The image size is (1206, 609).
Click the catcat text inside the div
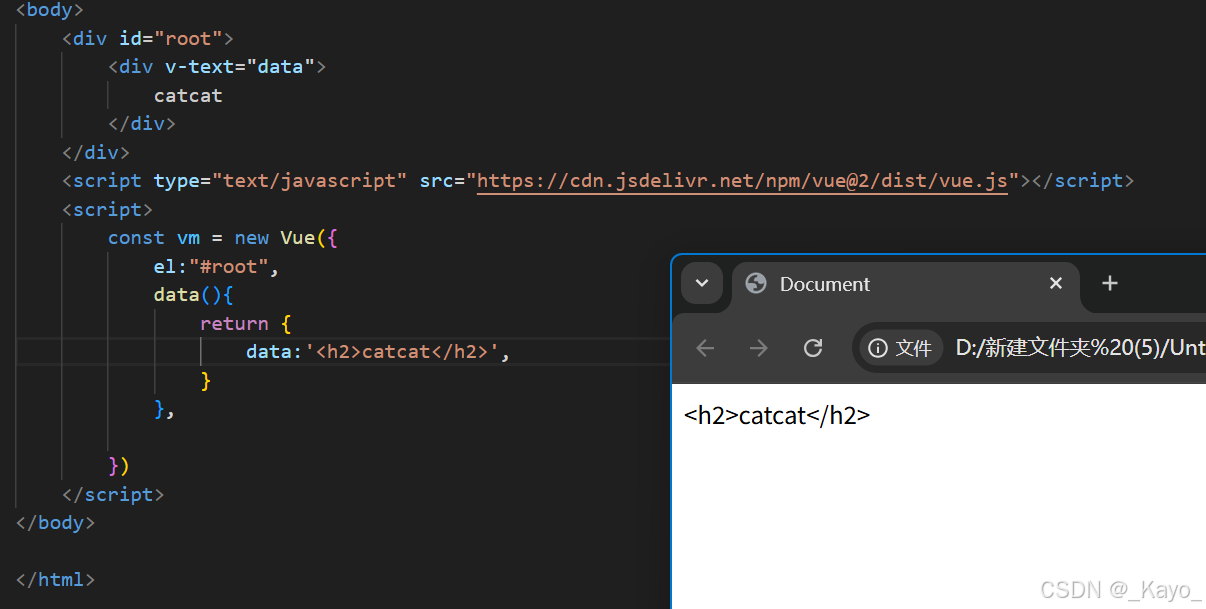coord(188,96)
